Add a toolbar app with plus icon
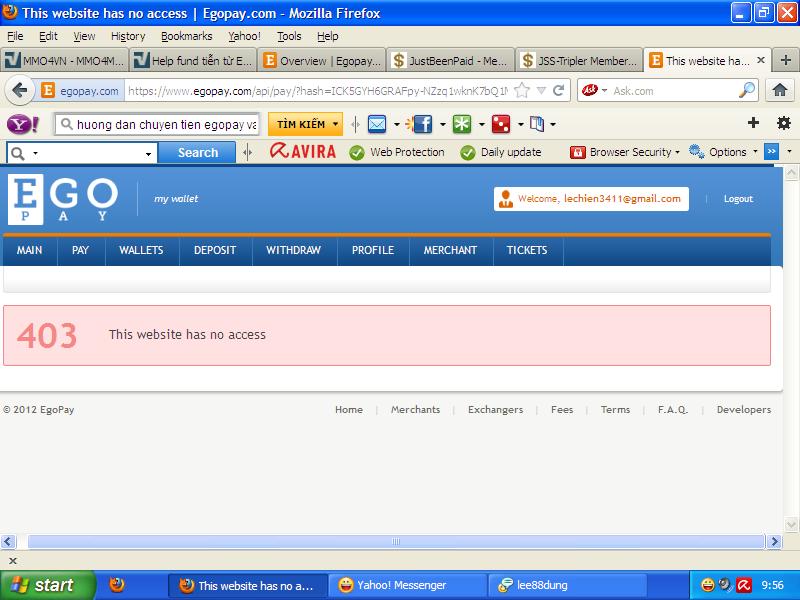The height and width of the screenshot is (600, 800). [753, 123]
